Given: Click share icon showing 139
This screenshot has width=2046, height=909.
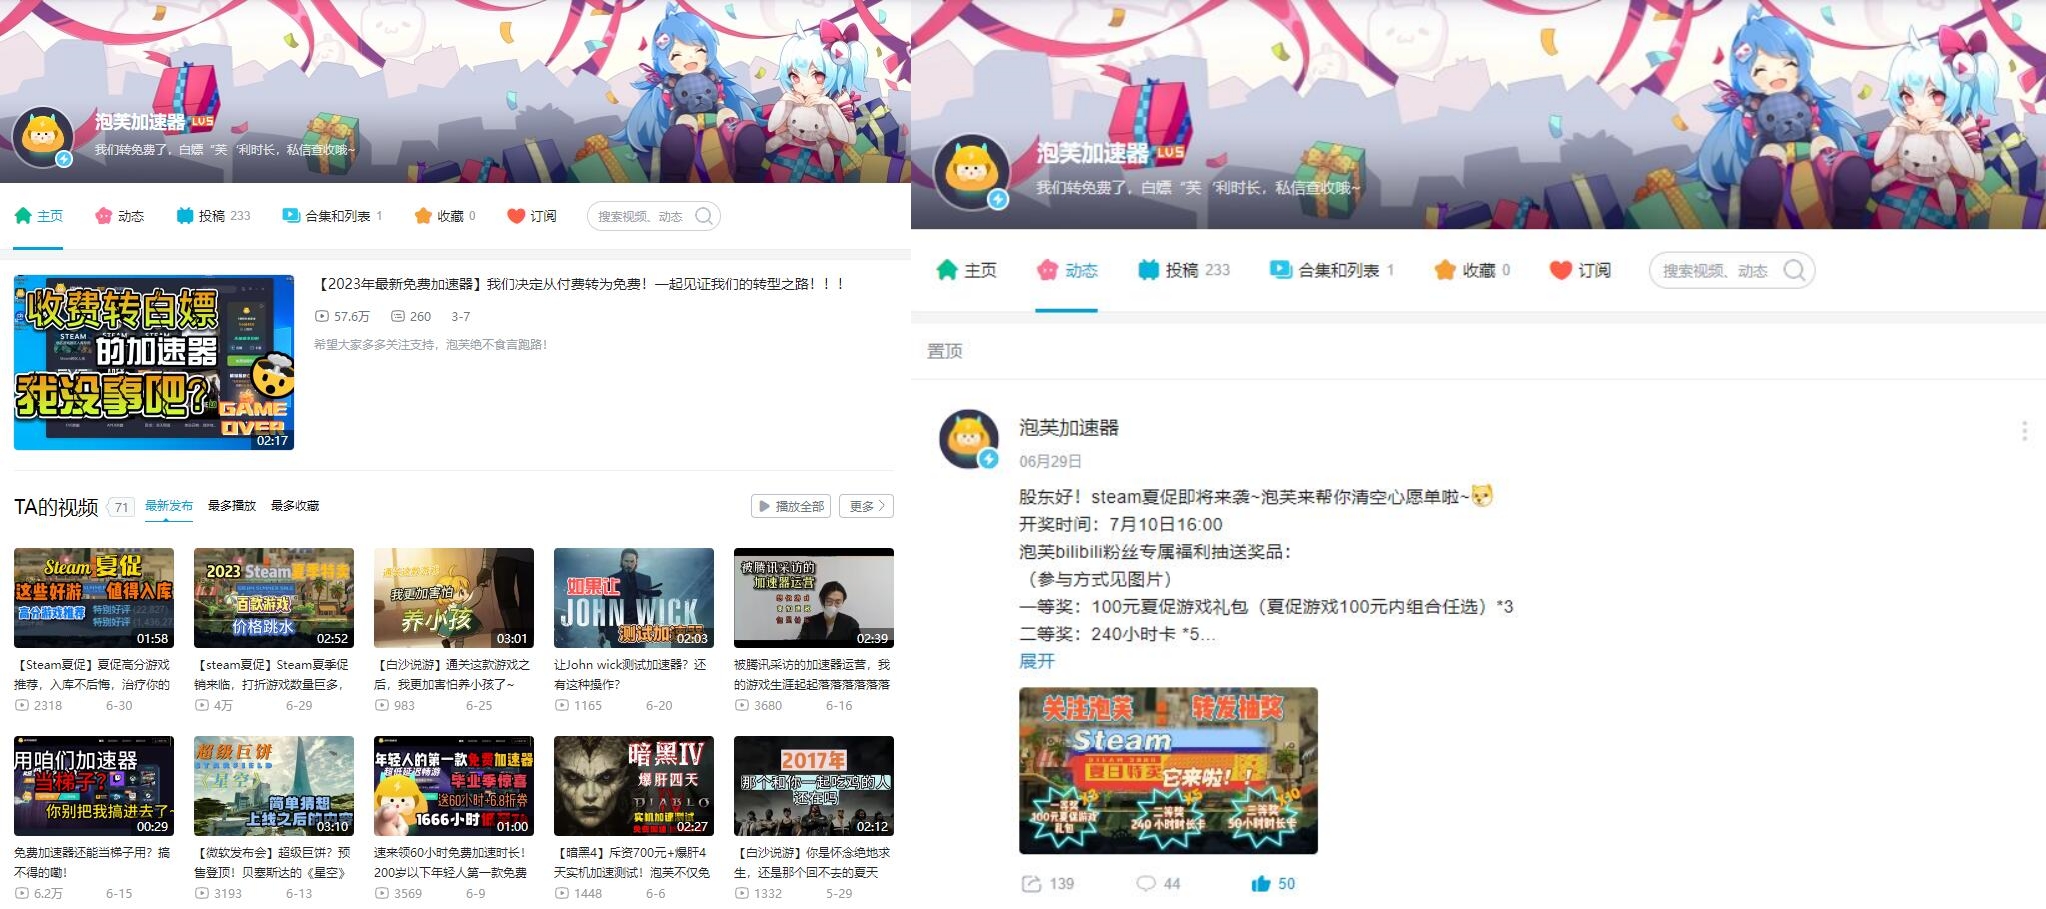Looking at the screenshot, I should click(1031, 884).
